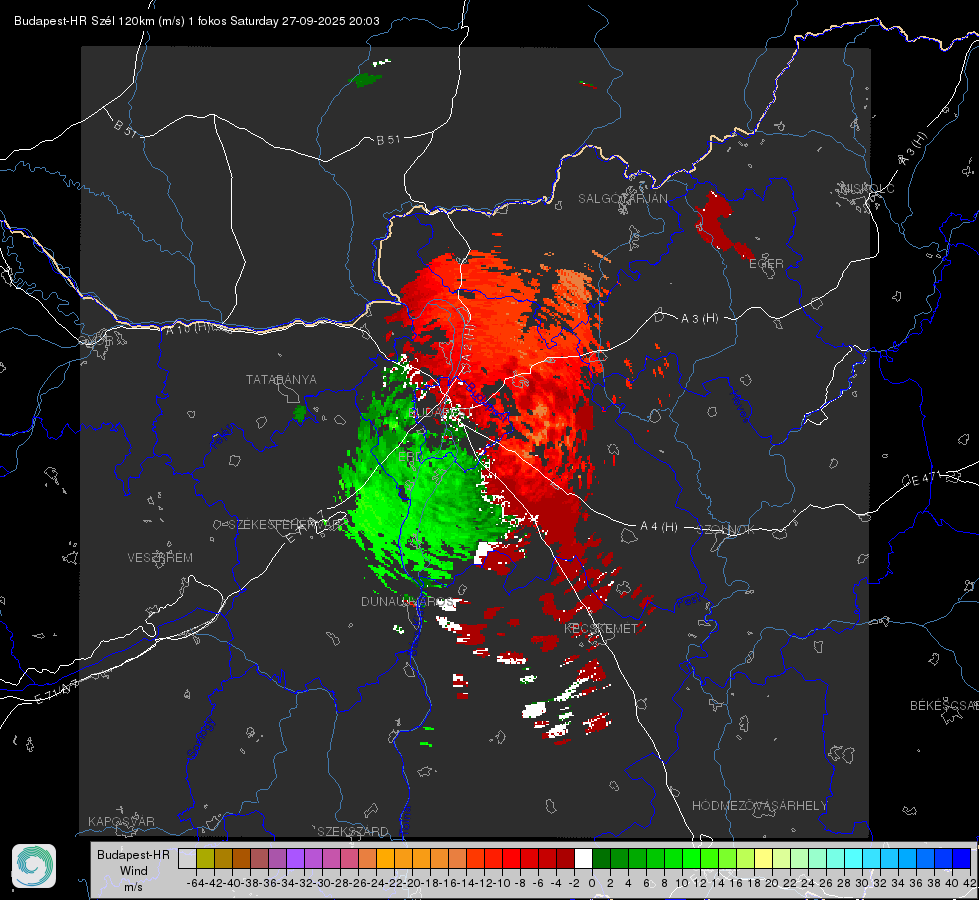Pick the light gray swatch left of -64

187,859
